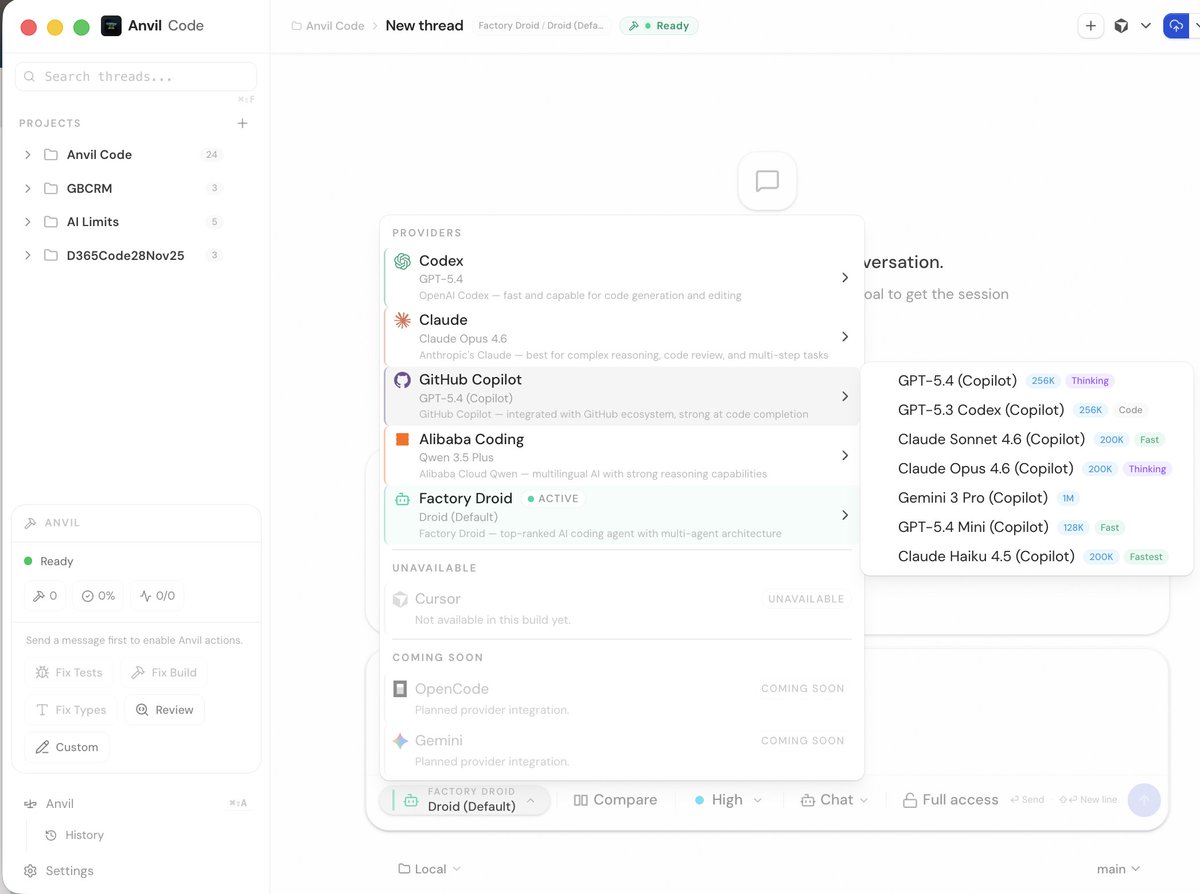The image size is (1200, 894).
Task: Click the new project plus icon
Action: coord(242,123)
